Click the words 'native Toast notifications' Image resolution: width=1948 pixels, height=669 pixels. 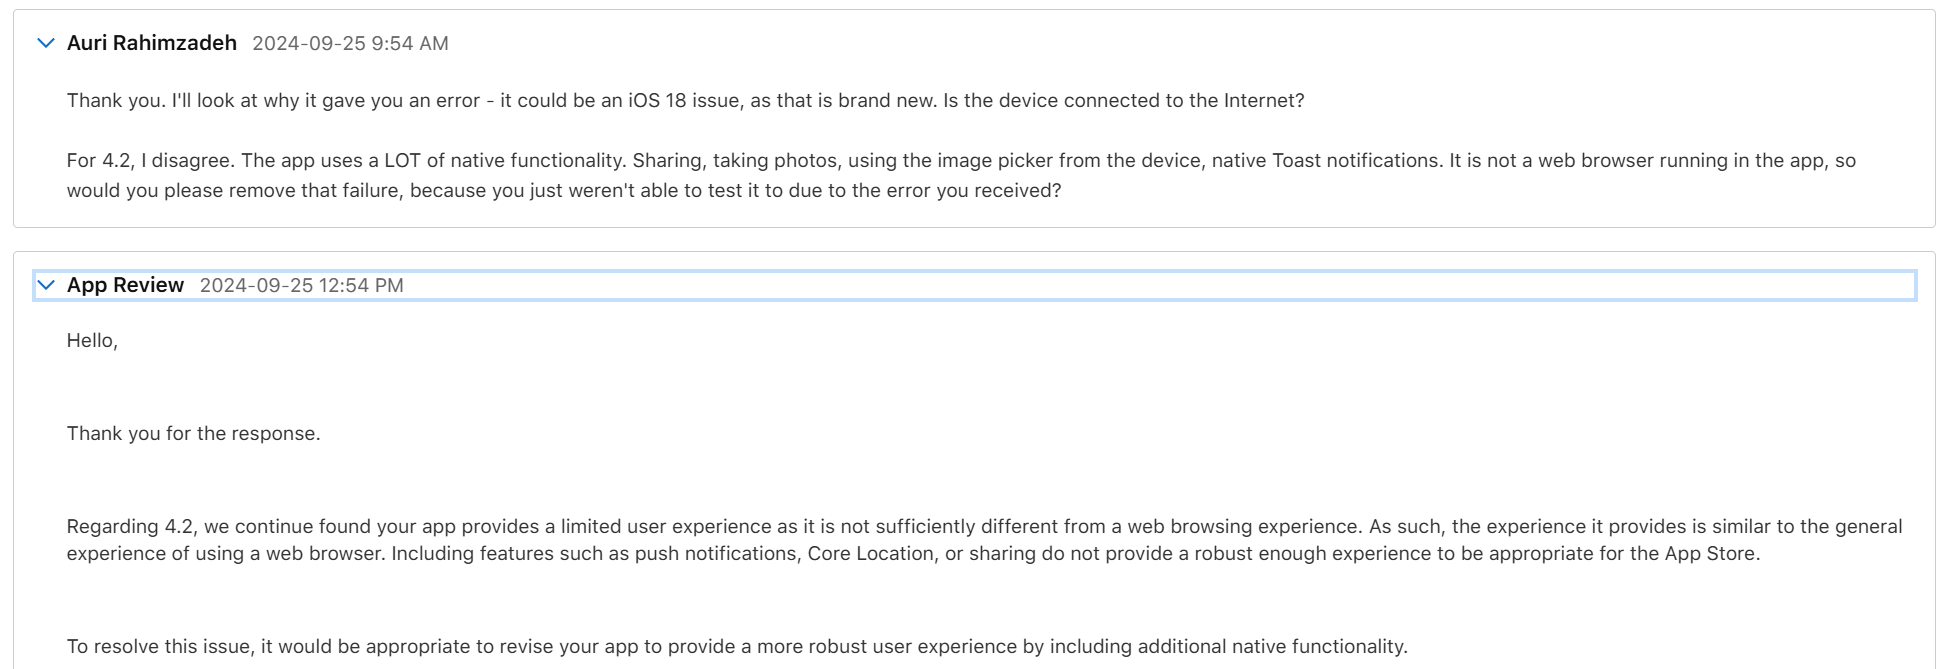(1325, 161)
